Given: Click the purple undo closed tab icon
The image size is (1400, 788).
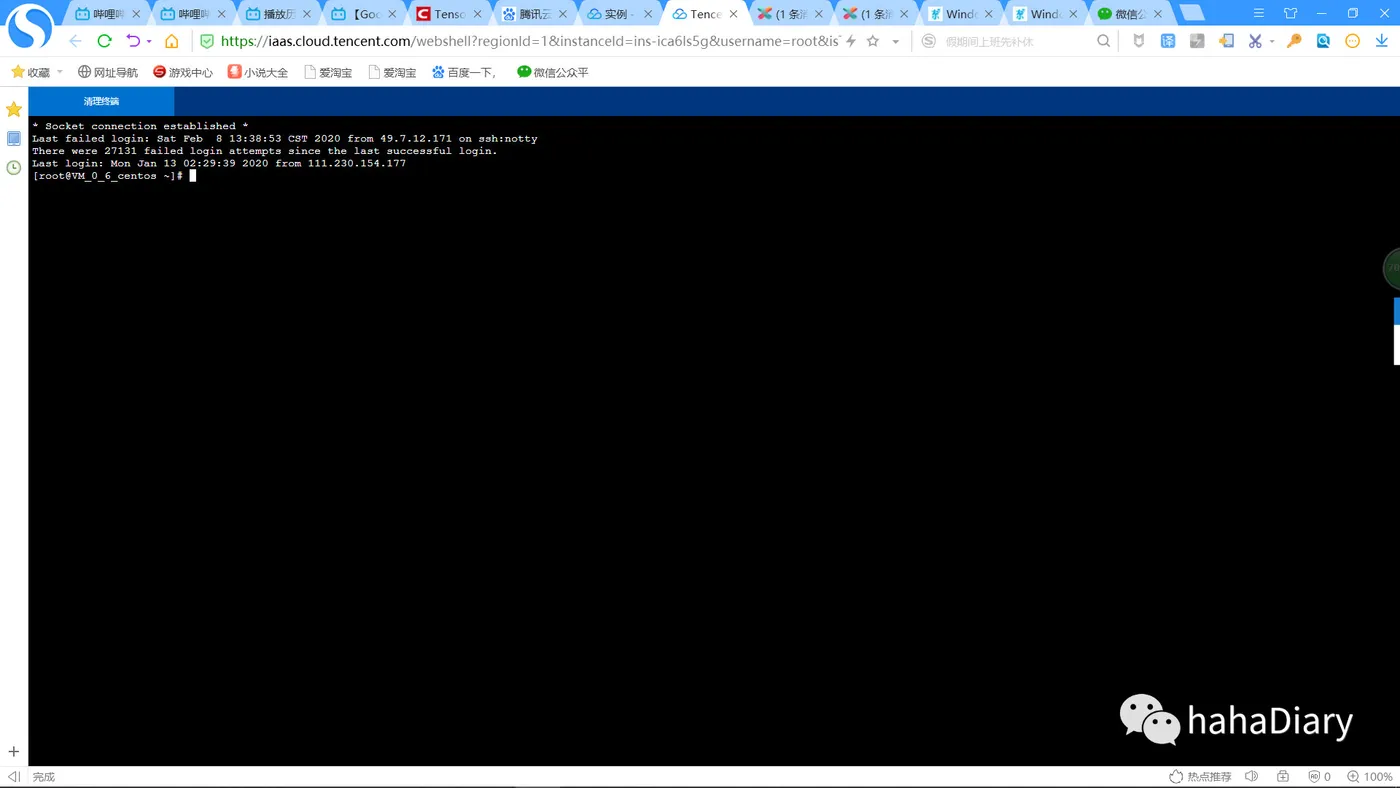Looking at the screenshot, I should pos(133,41).
